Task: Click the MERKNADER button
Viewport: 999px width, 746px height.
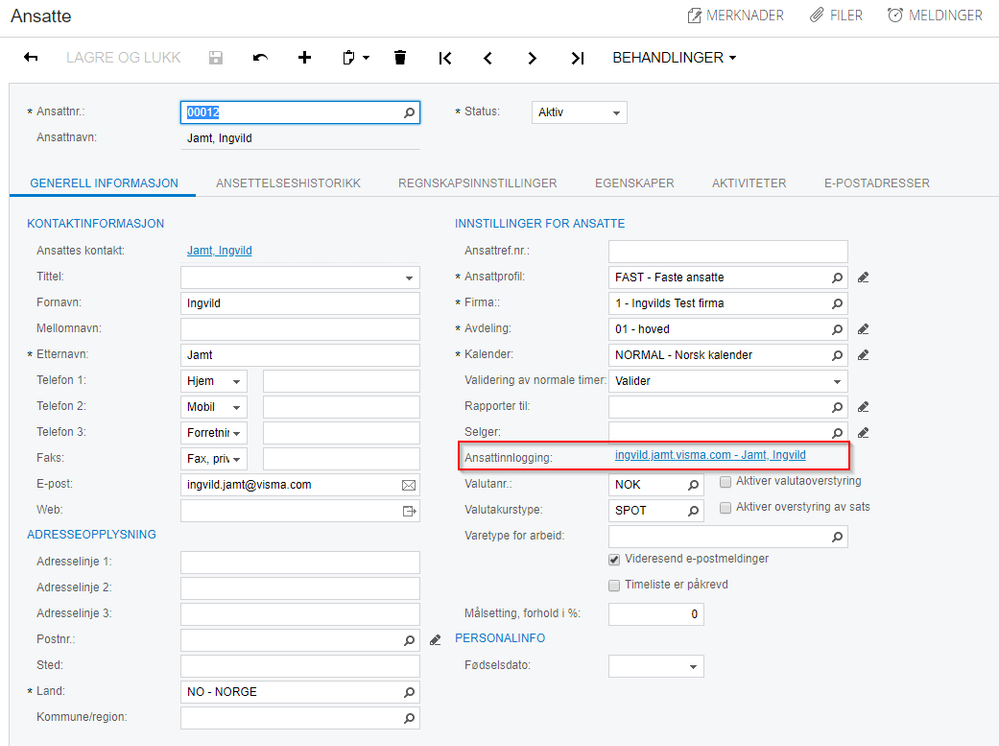Action: pos(736,15)
